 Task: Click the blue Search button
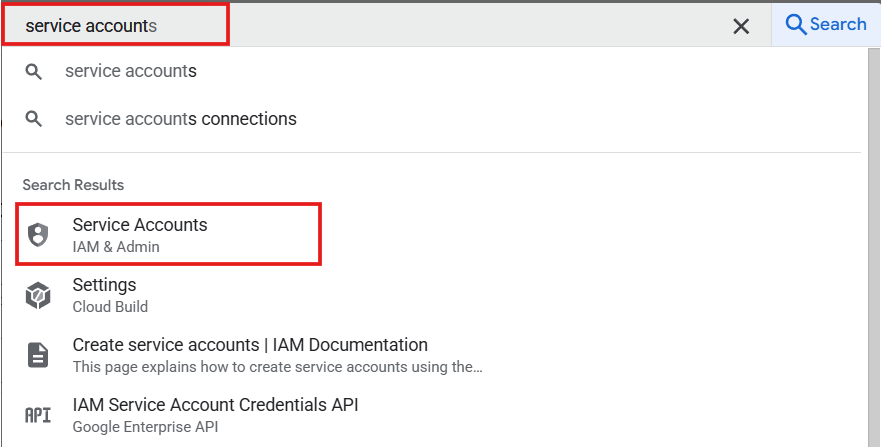[x=826, y=24]
